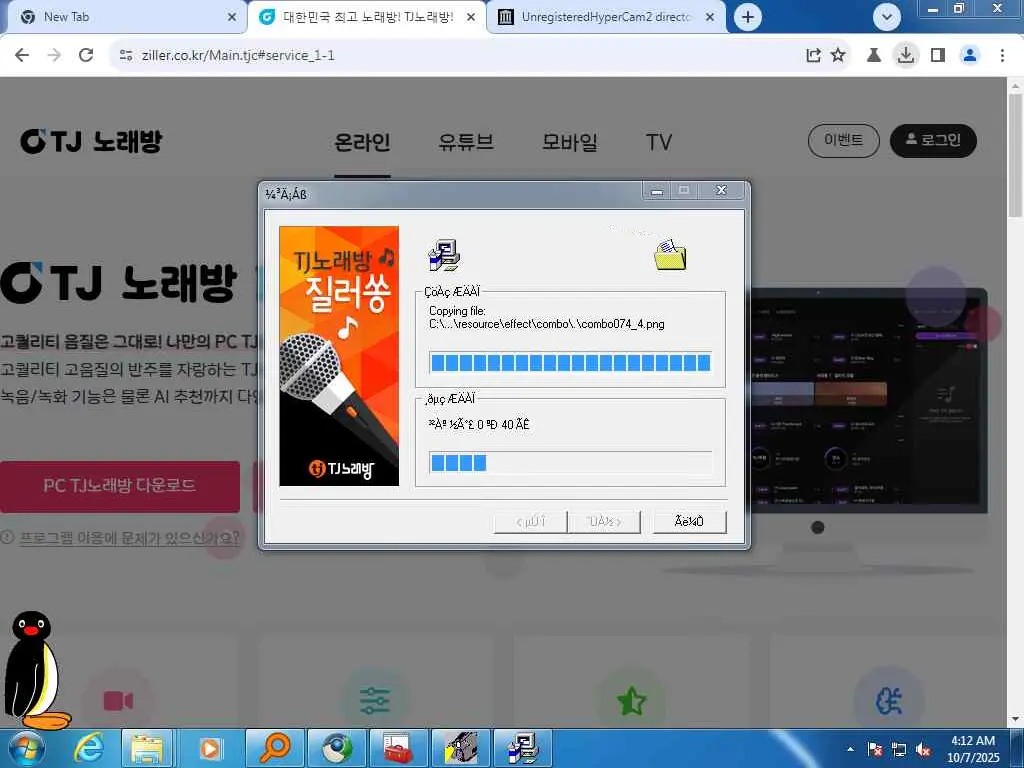Click the carousel dot below monitor image
Image resolution: width=1024 pixels, height=768 pixels.
click(x=818, y=527)
